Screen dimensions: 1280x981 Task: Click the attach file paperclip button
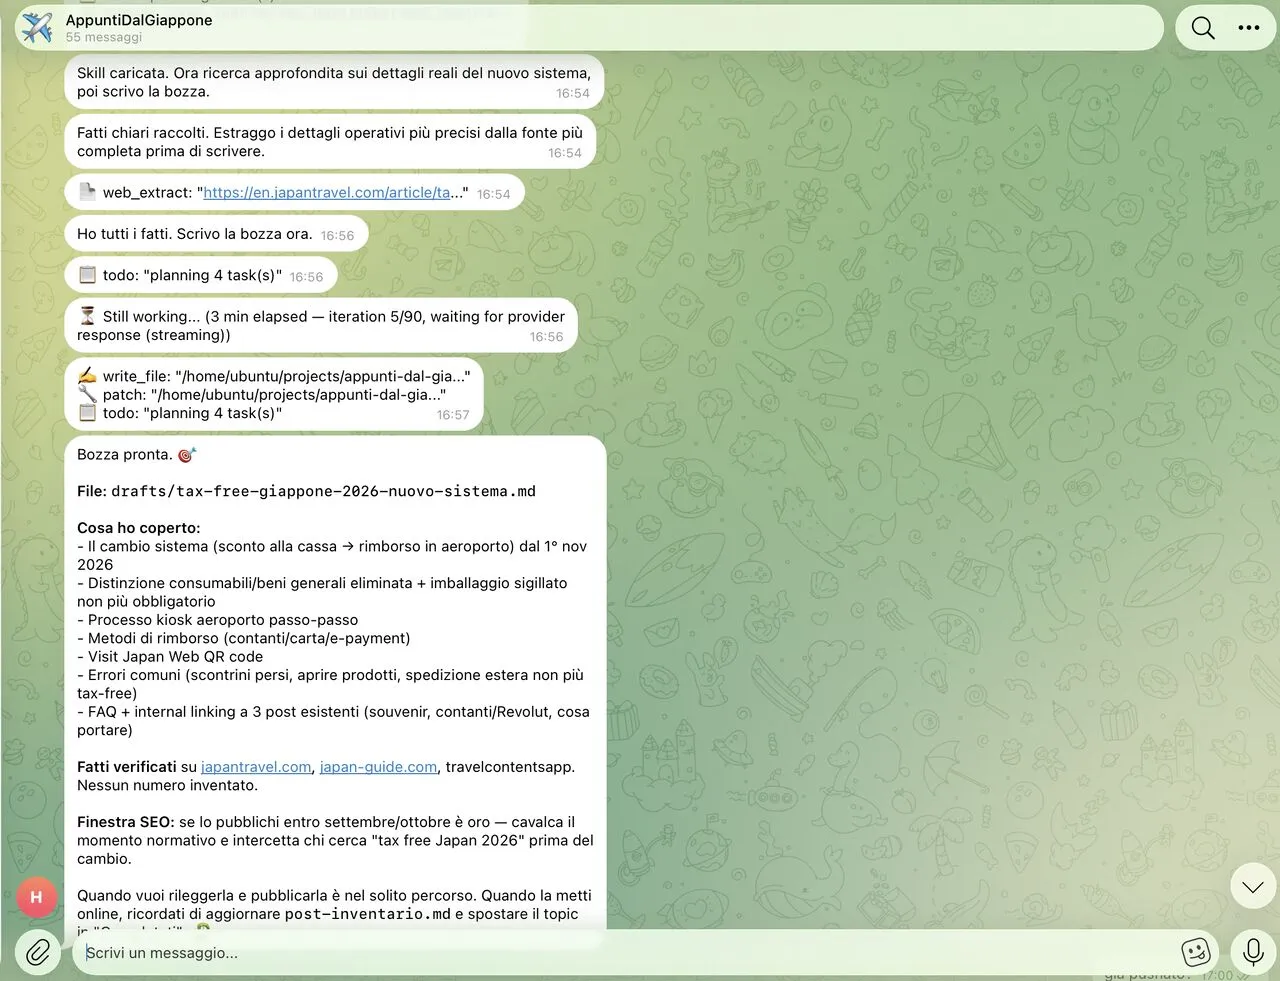point(38,952)
